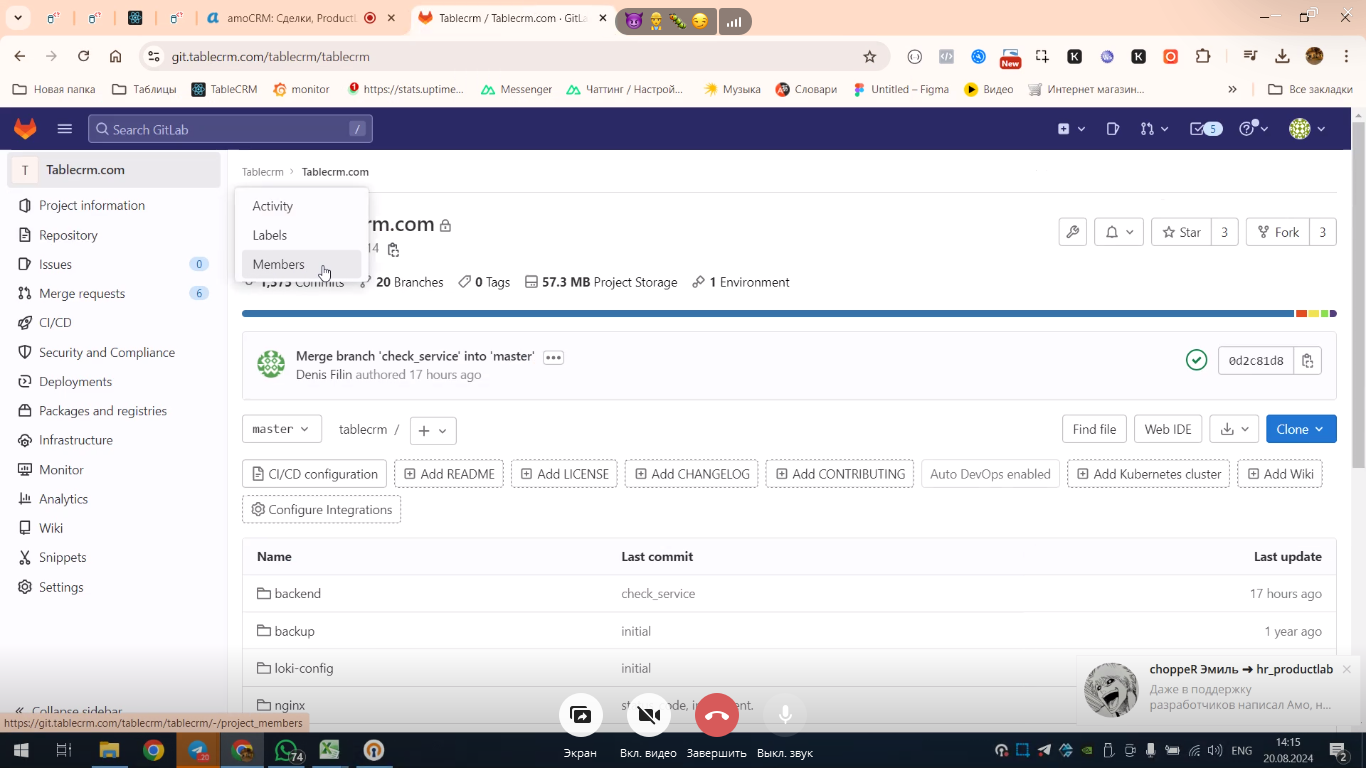Click Add LICENSE

pos(564,474)
